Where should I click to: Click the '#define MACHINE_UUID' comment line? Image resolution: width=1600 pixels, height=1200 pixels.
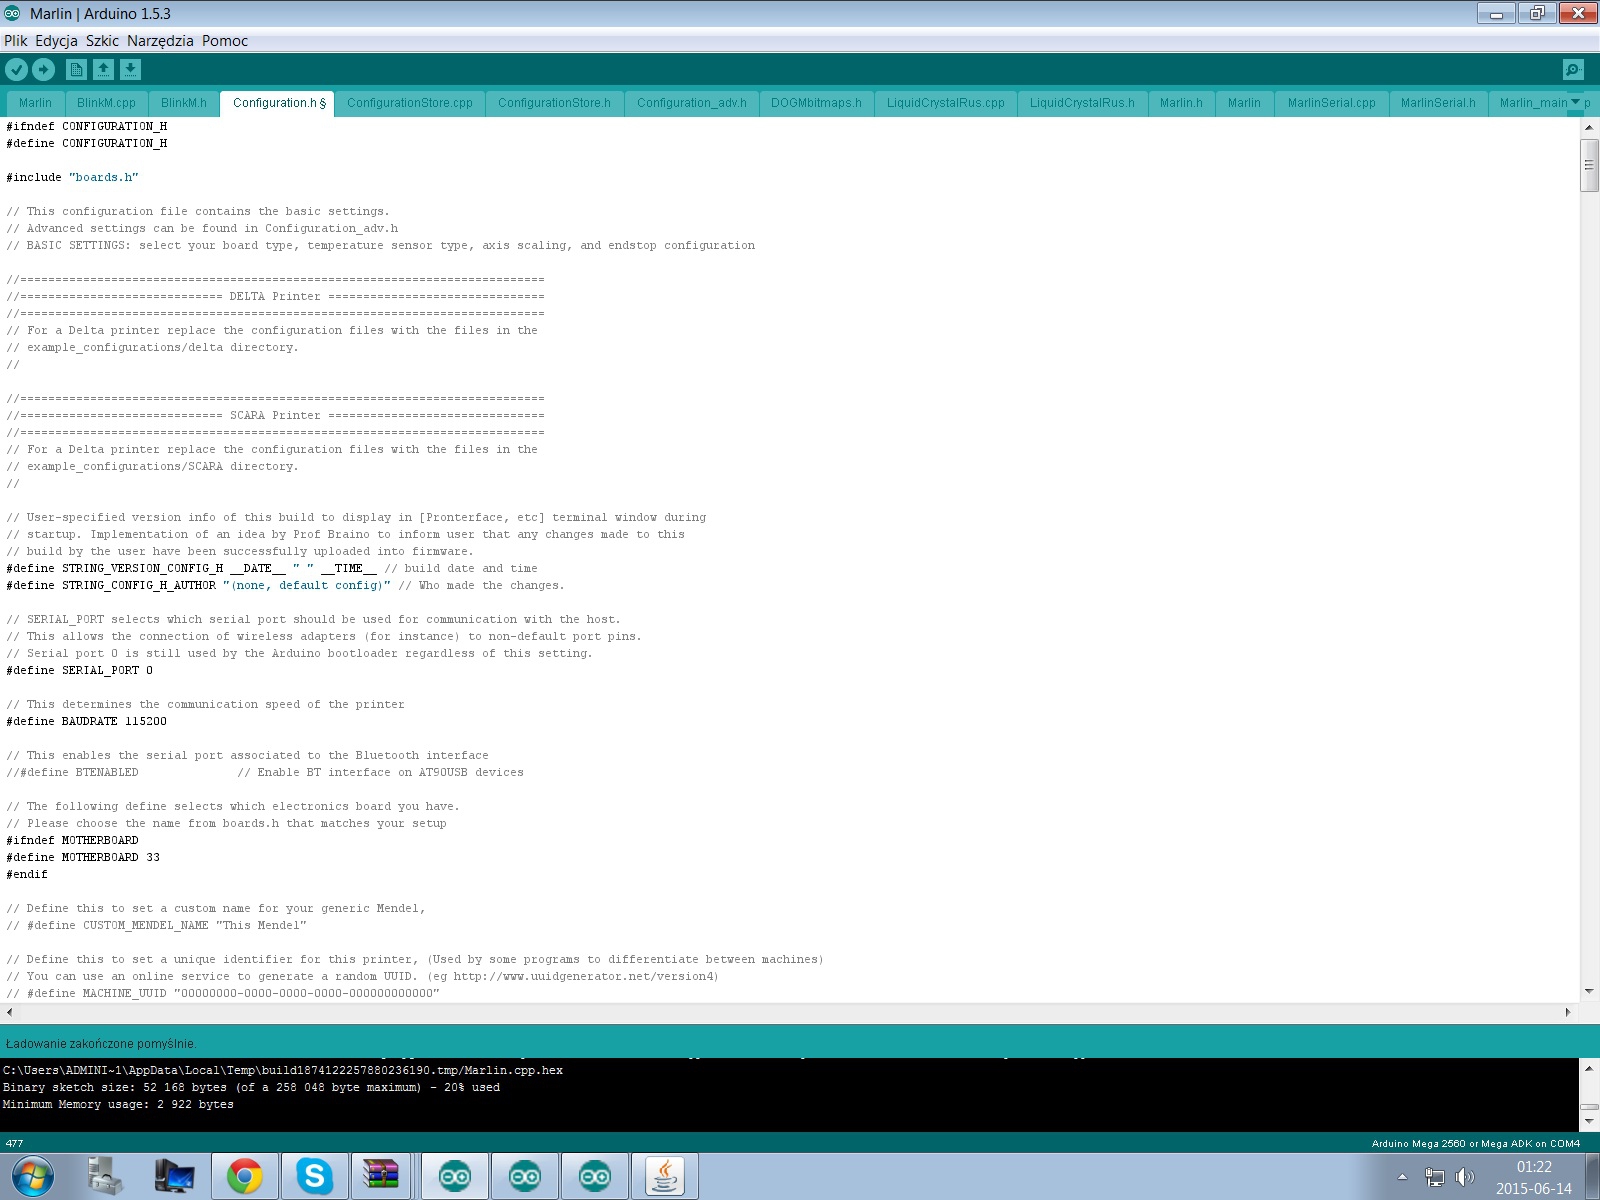point(223,993)
